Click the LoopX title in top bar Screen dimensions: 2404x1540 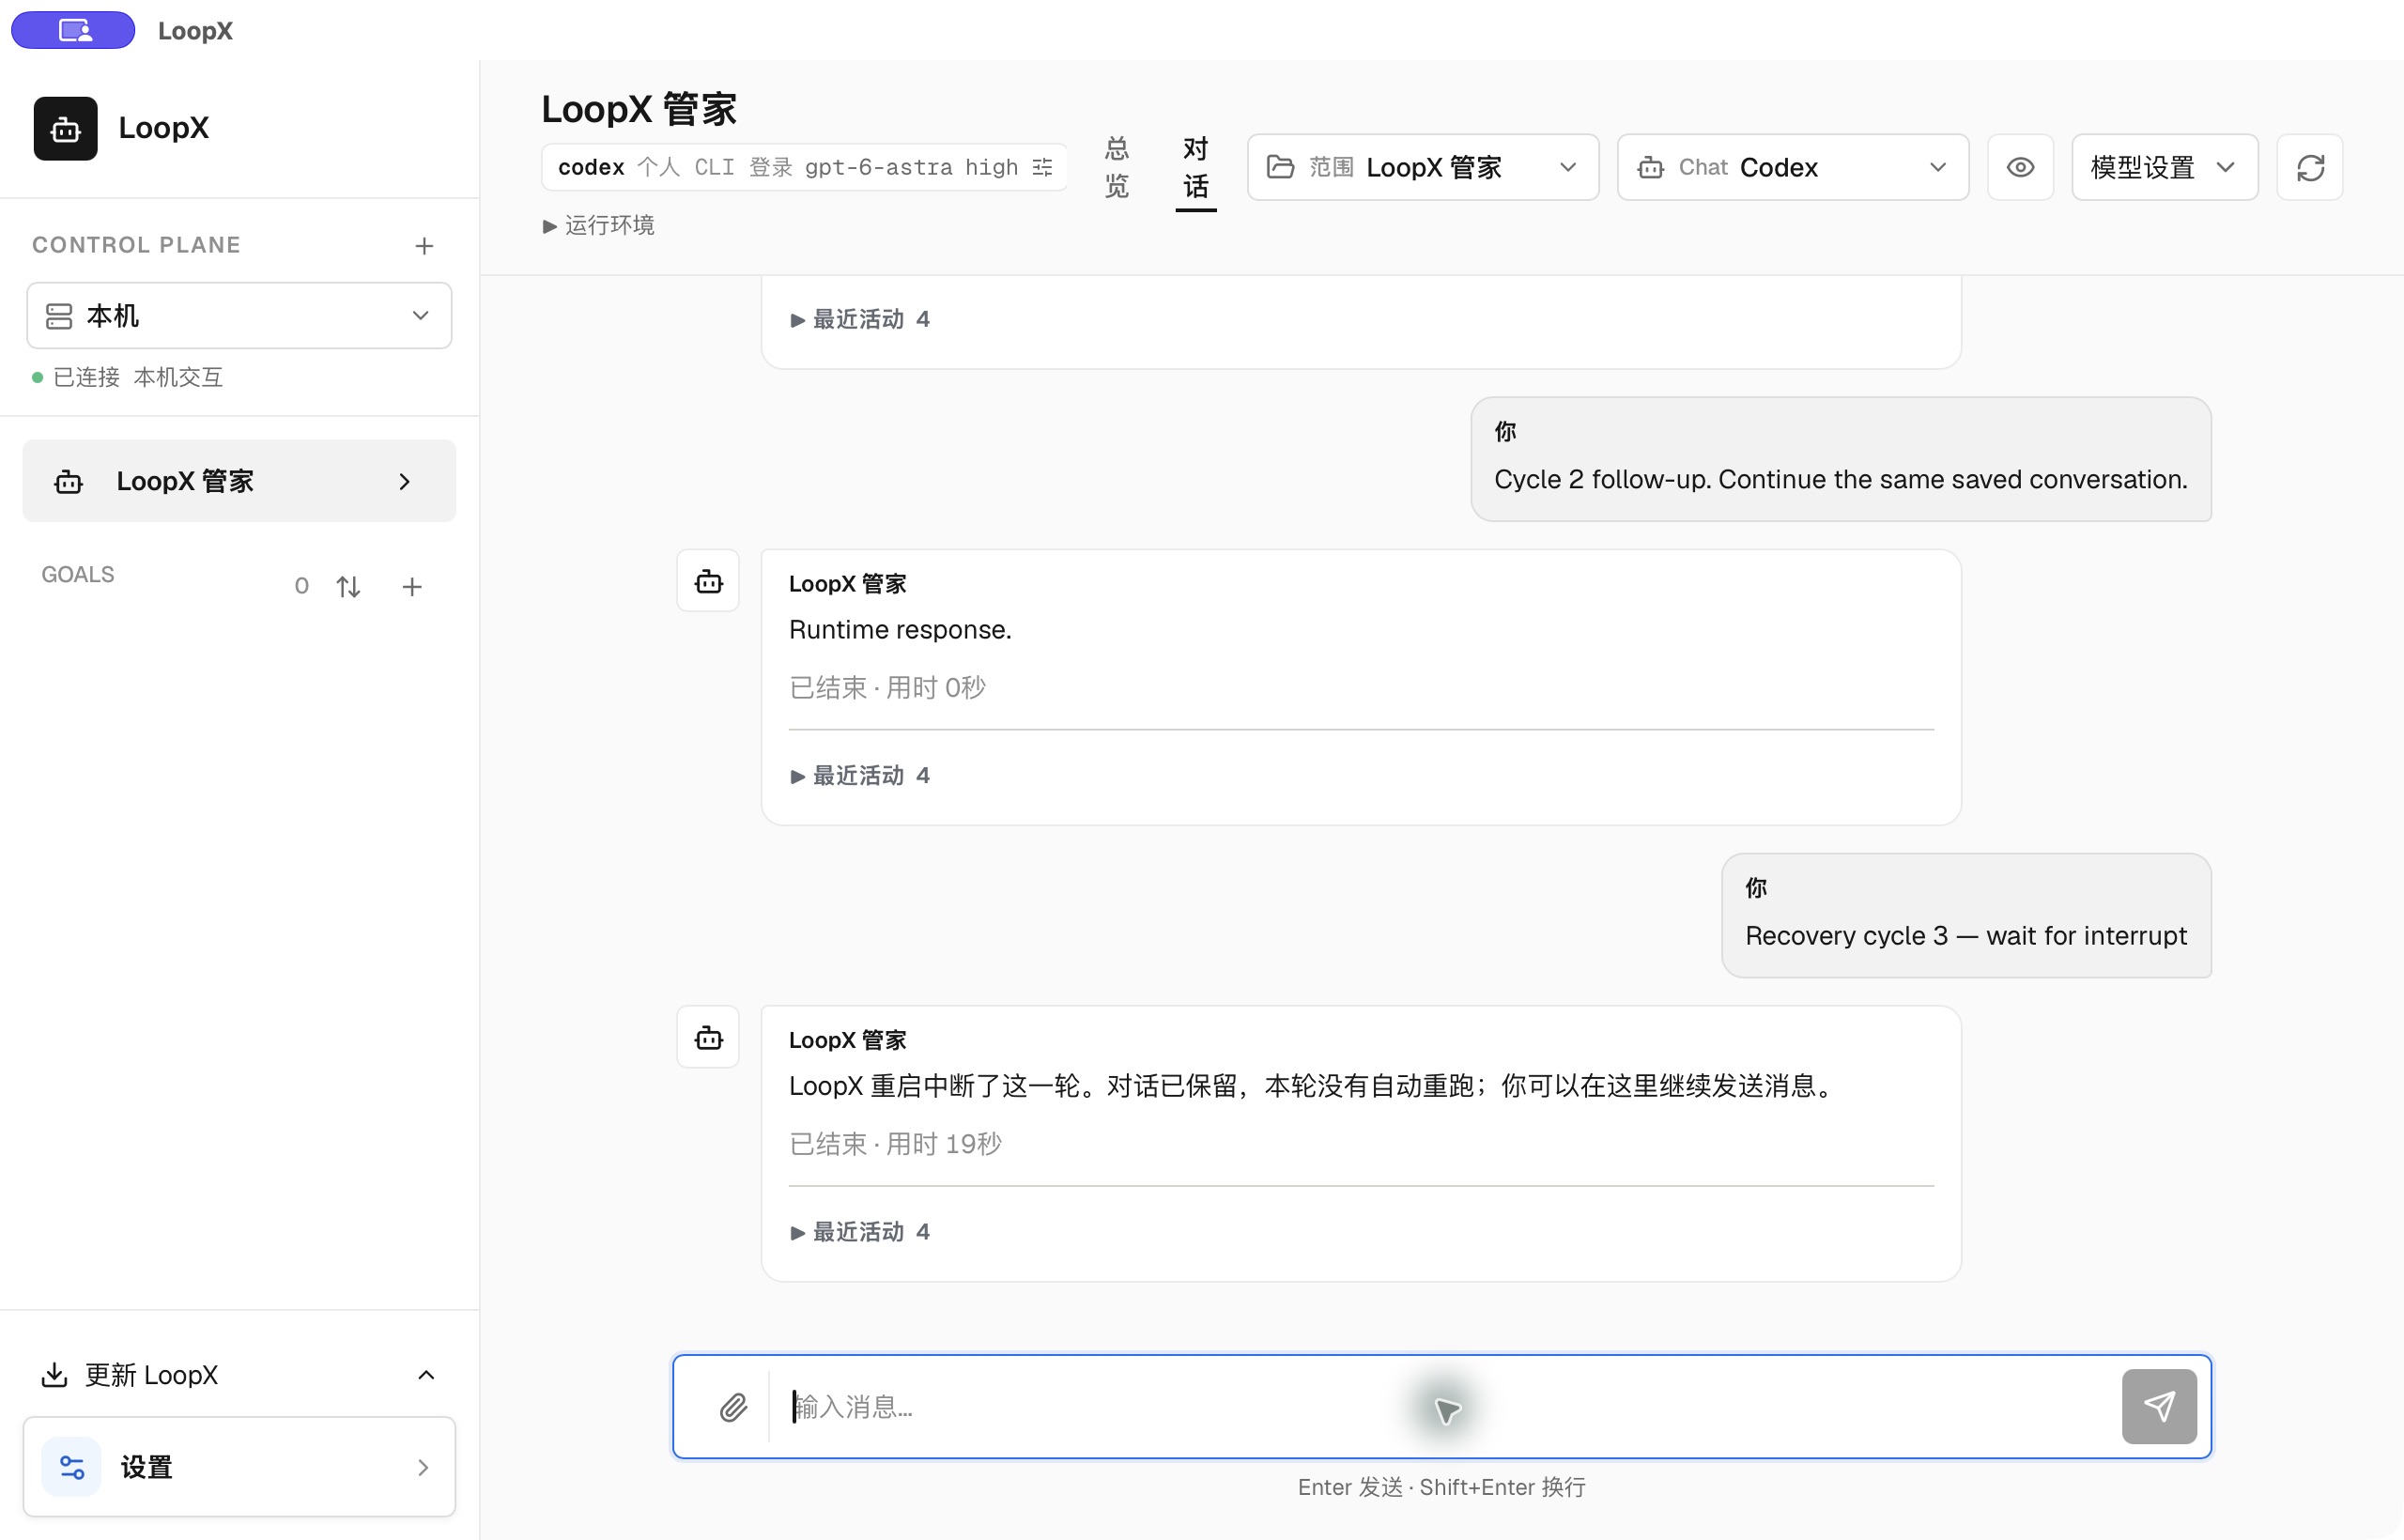[195, 30]
